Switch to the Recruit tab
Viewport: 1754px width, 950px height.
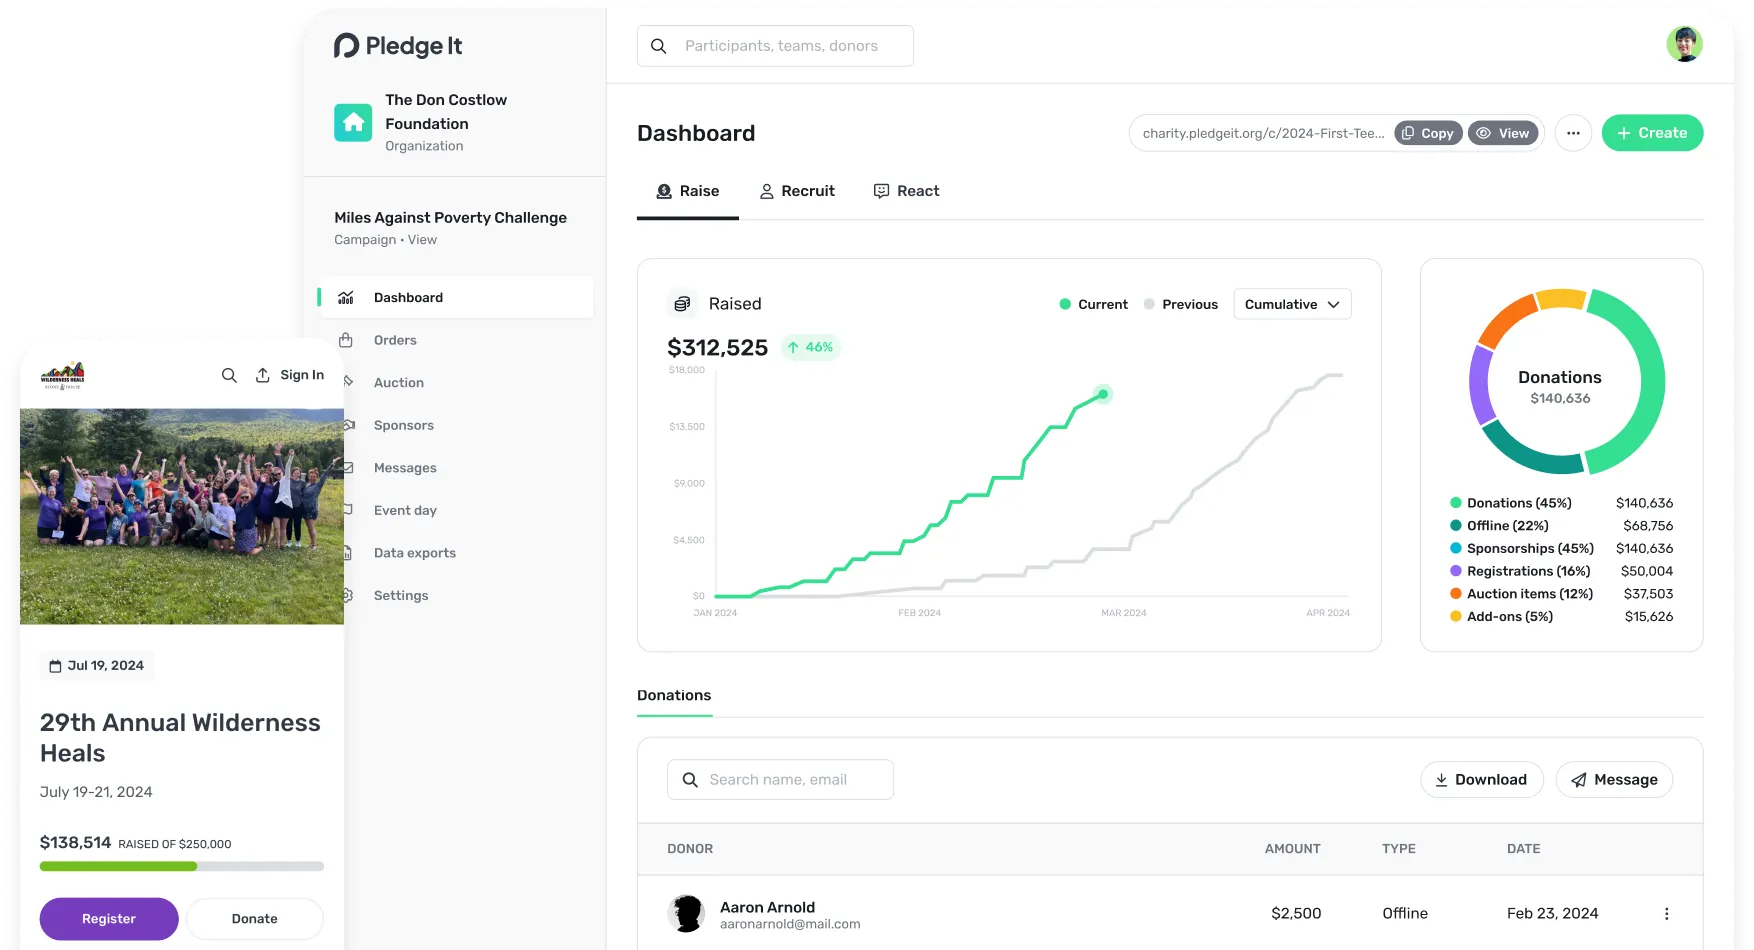[797, 191]
